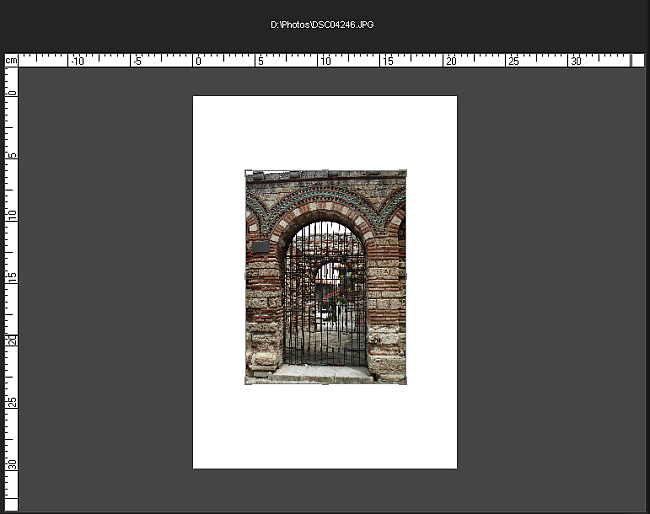This screenshot has width=650, height=514.
Task: Select the arched gate photo in the preview
Action: coord(325,276)
